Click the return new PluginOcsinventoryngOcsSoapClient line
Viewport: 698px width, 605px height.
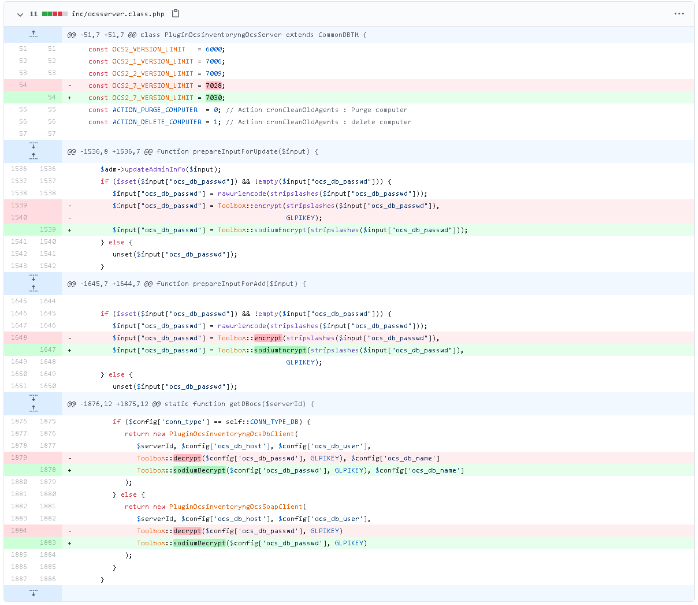coord(215,507)
